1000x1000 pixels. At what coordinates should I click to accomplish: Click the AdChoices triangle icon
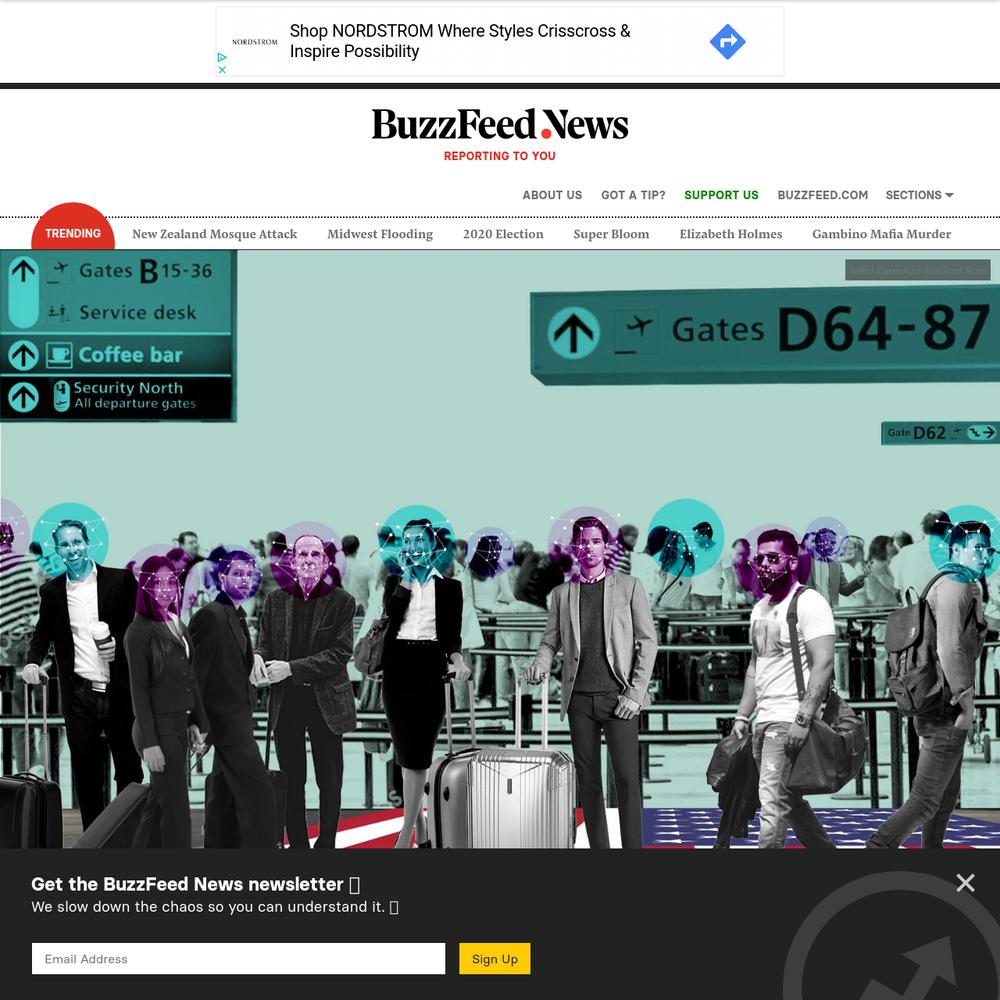coord(222,57)
